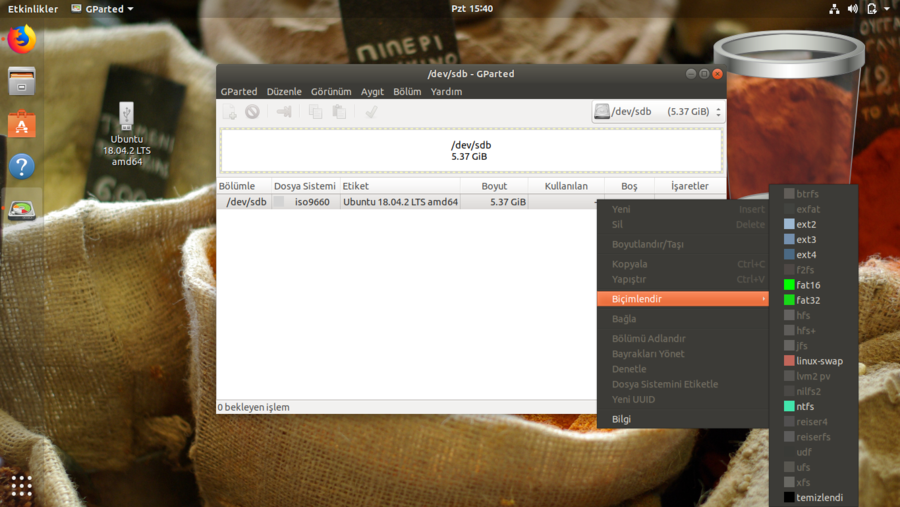Click Etkinlikler in the top bar
900x507 pixels.
(x=33, y=9)
